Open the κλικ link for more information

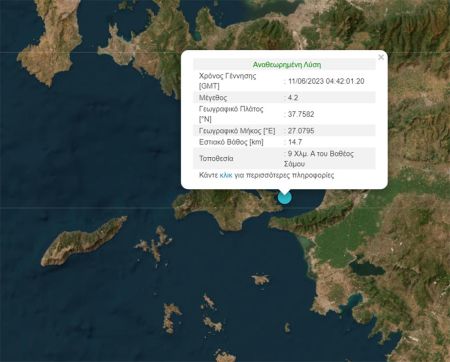pyautogui.click(x=226, y=175)
